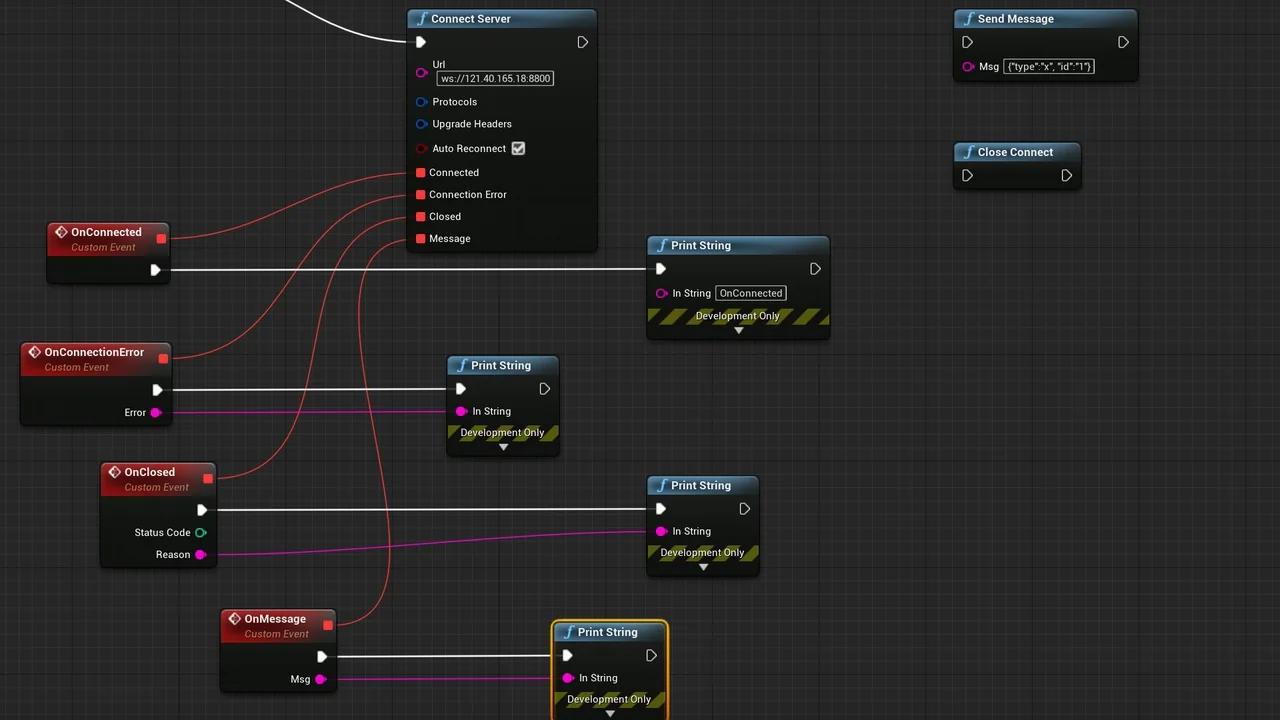The width and height of the screenshot is (1280, 720).
Task: Expand Development Only on the middle Print String
Action: [503, 446]
